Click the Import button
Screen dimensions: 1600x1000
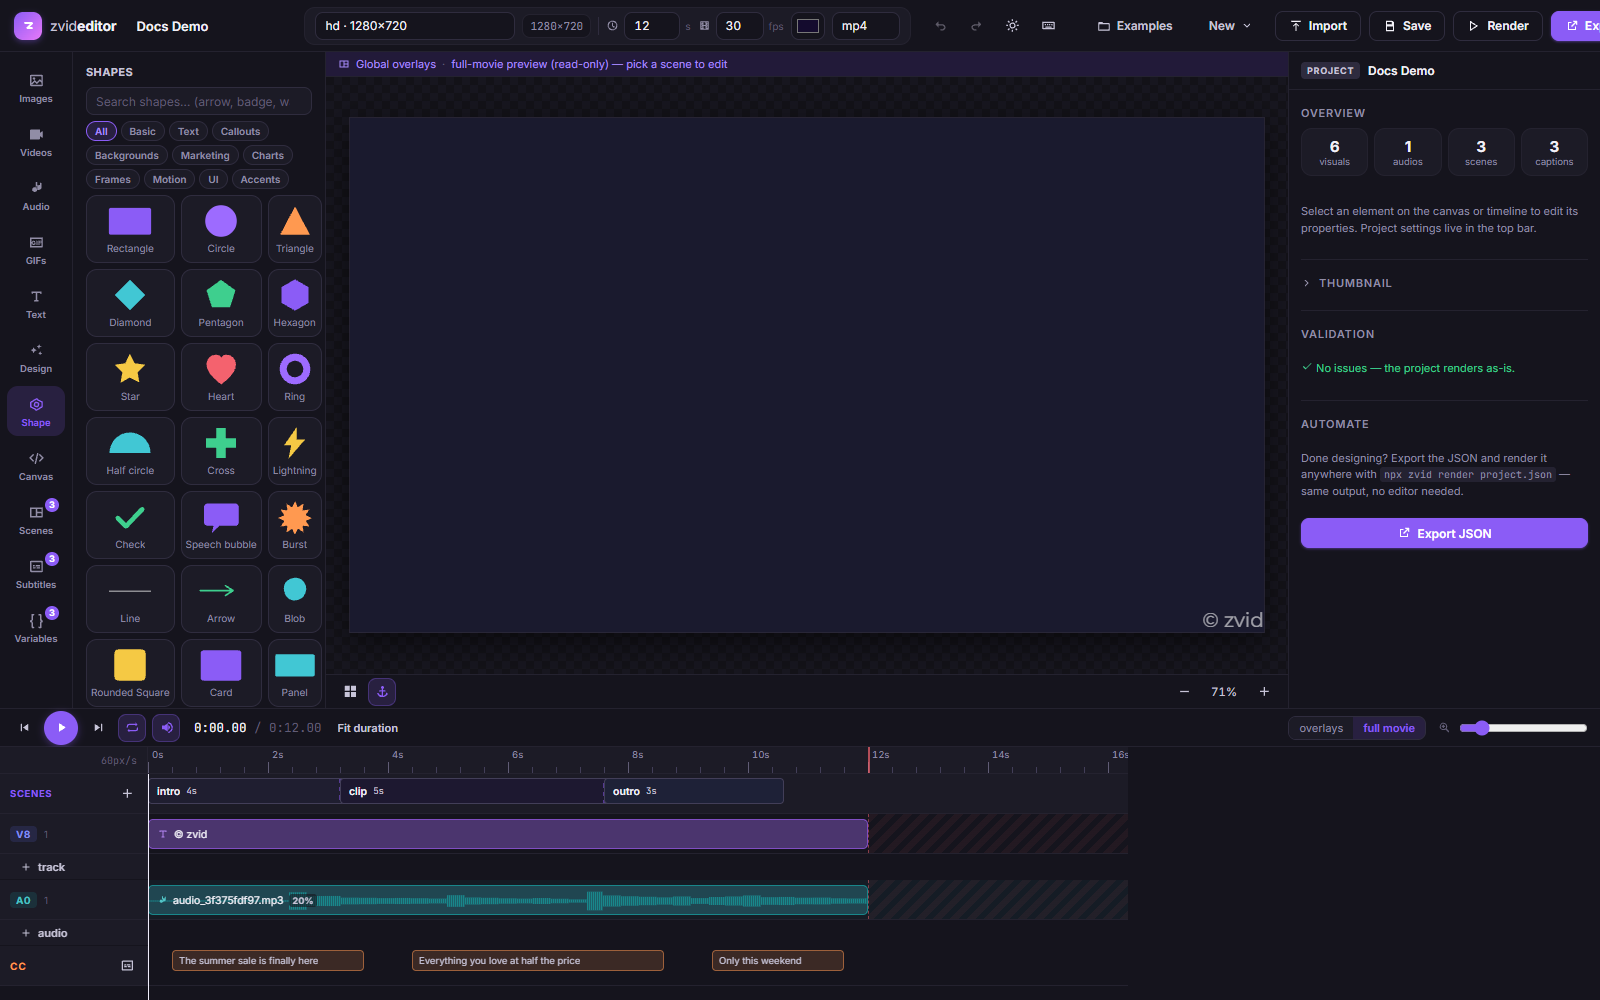point(1318,26)
